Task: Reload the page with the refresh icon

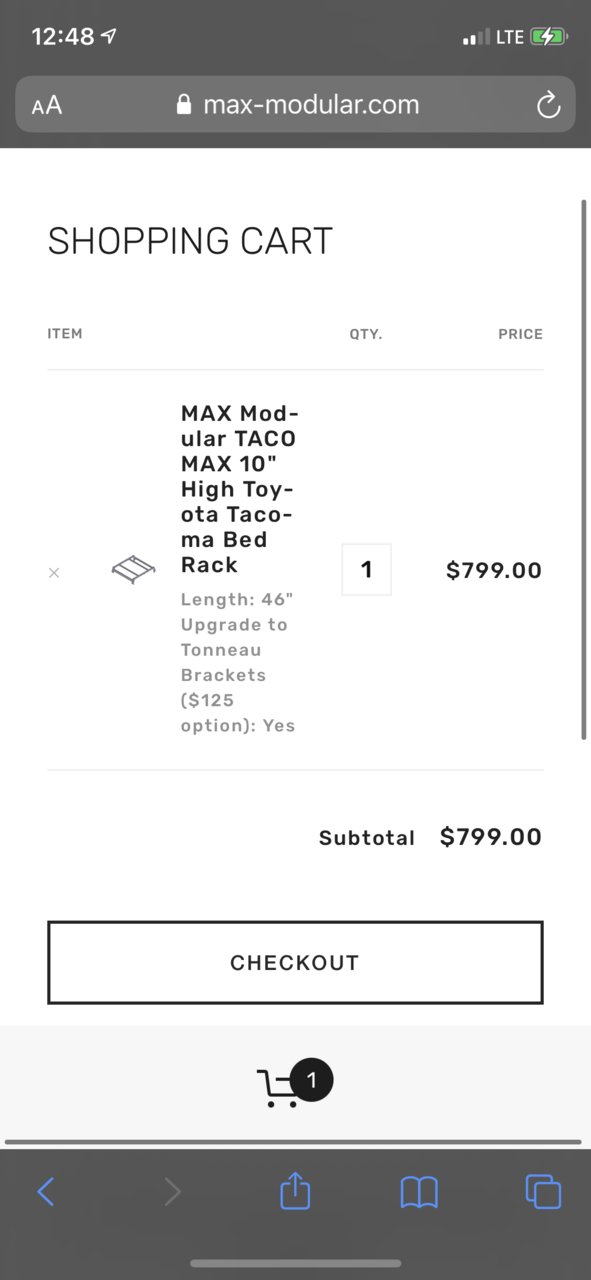Action: pyautogui.click(x=548, y=105)
